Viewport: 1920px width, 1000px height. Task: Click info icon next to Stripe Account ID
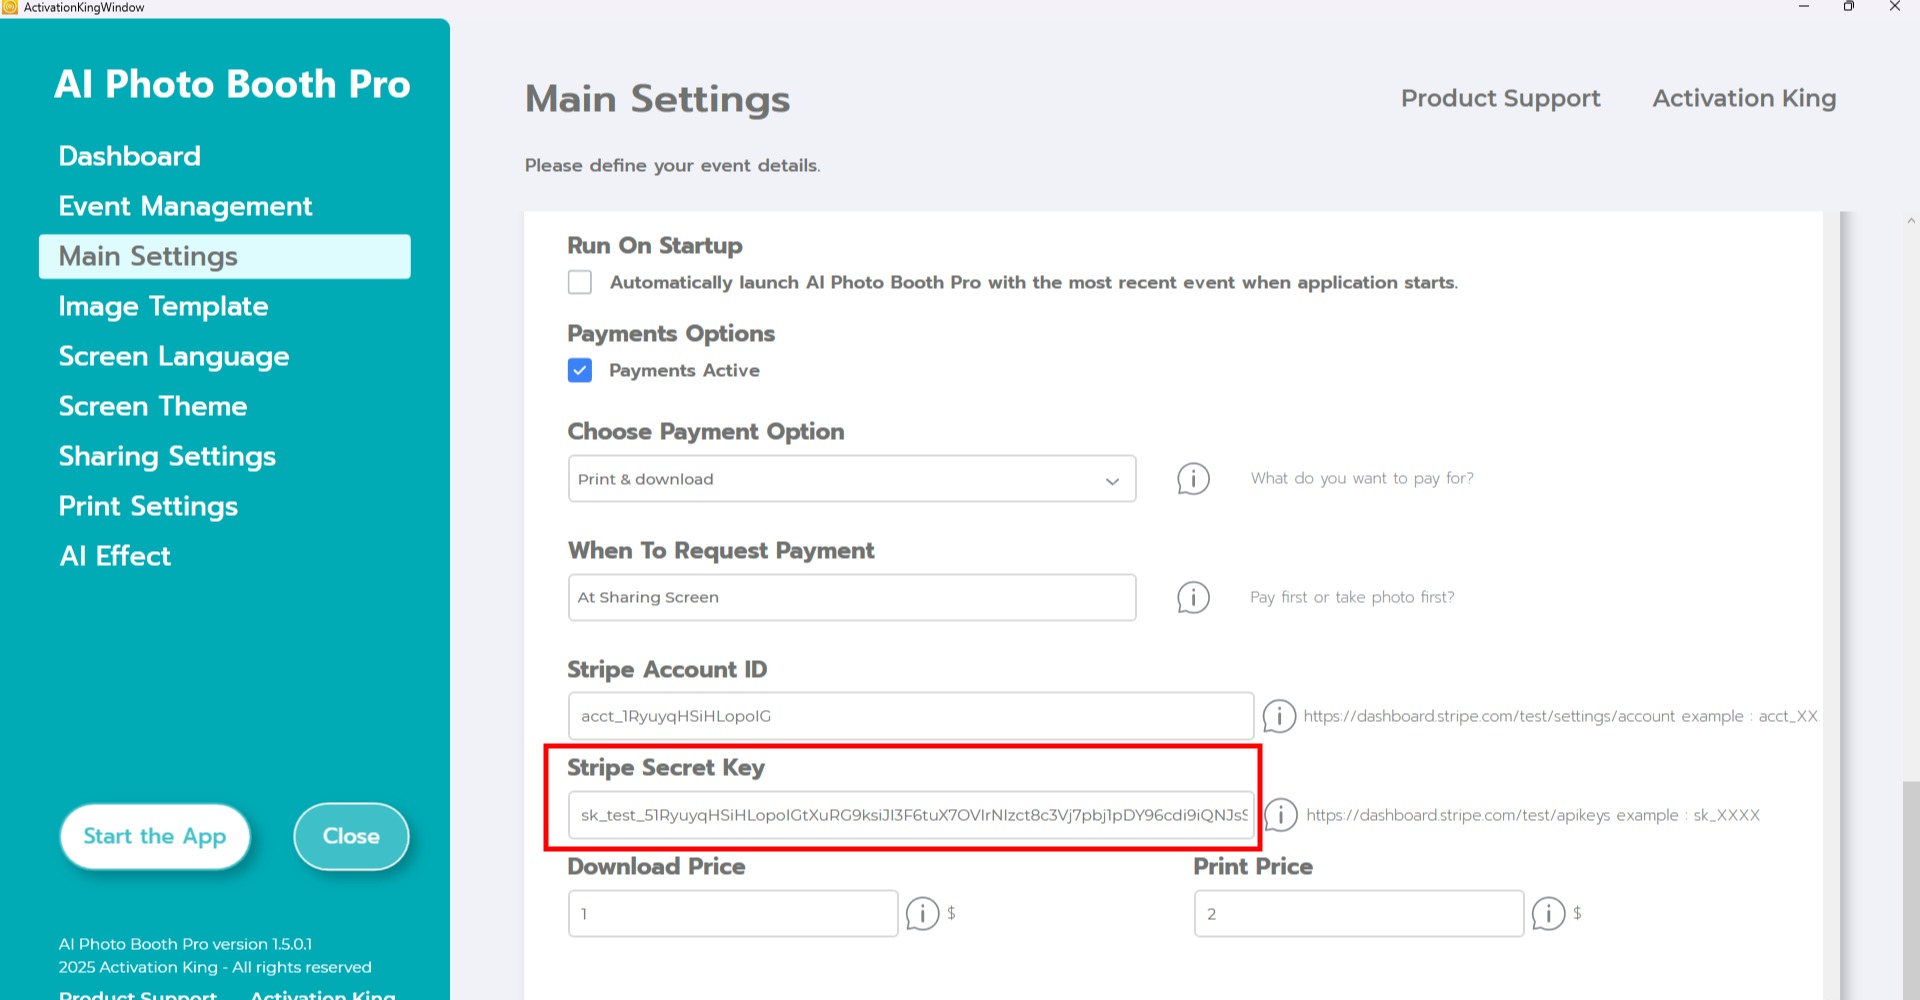pyautogui.click(x=1279, y=716)
